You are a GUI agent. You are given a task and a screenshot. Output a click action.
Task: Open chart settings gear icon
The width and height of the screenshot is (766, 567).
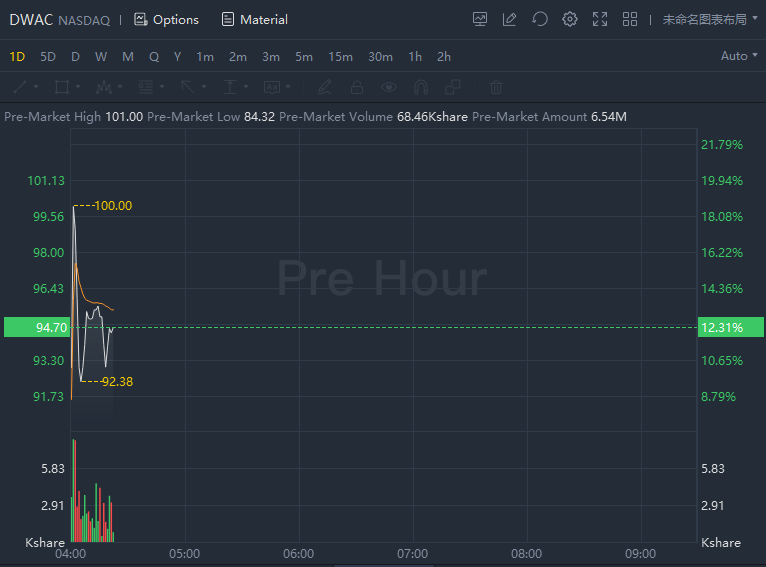click(x=570, y=20)
